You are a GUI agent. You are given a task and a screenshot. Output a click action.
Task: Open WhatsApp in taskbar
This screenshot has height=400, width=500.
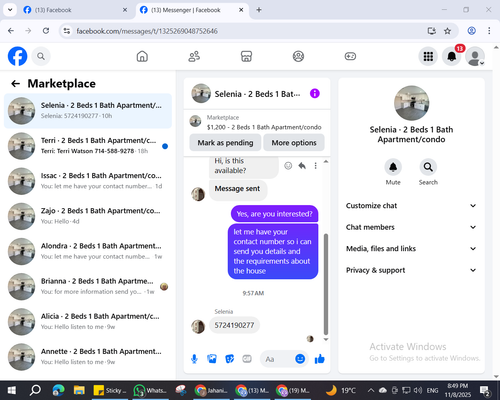[150, 390]
